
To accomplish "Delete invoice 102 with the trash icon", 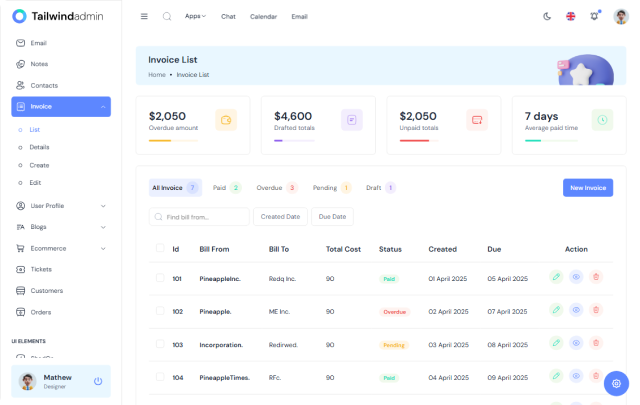I will coord(596,311).
